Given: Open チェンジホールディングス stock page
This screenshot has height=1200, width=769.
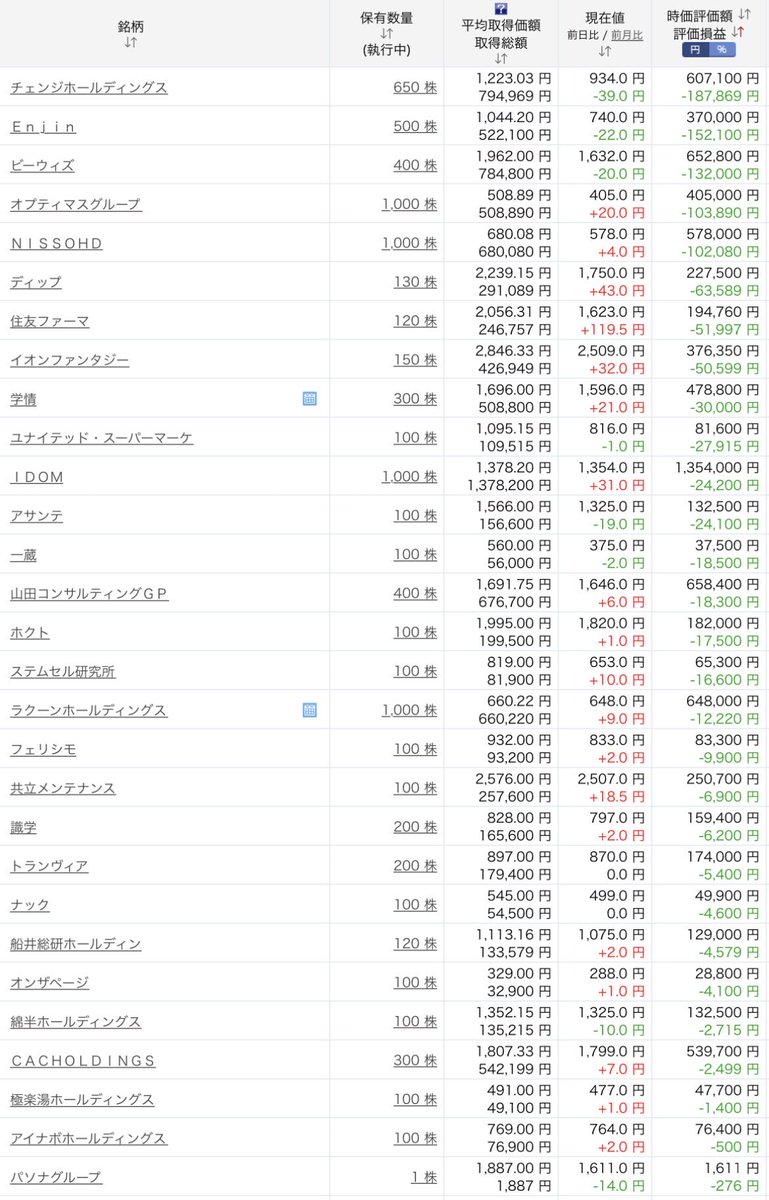Looking at the screenshot, I should (89, 88).
